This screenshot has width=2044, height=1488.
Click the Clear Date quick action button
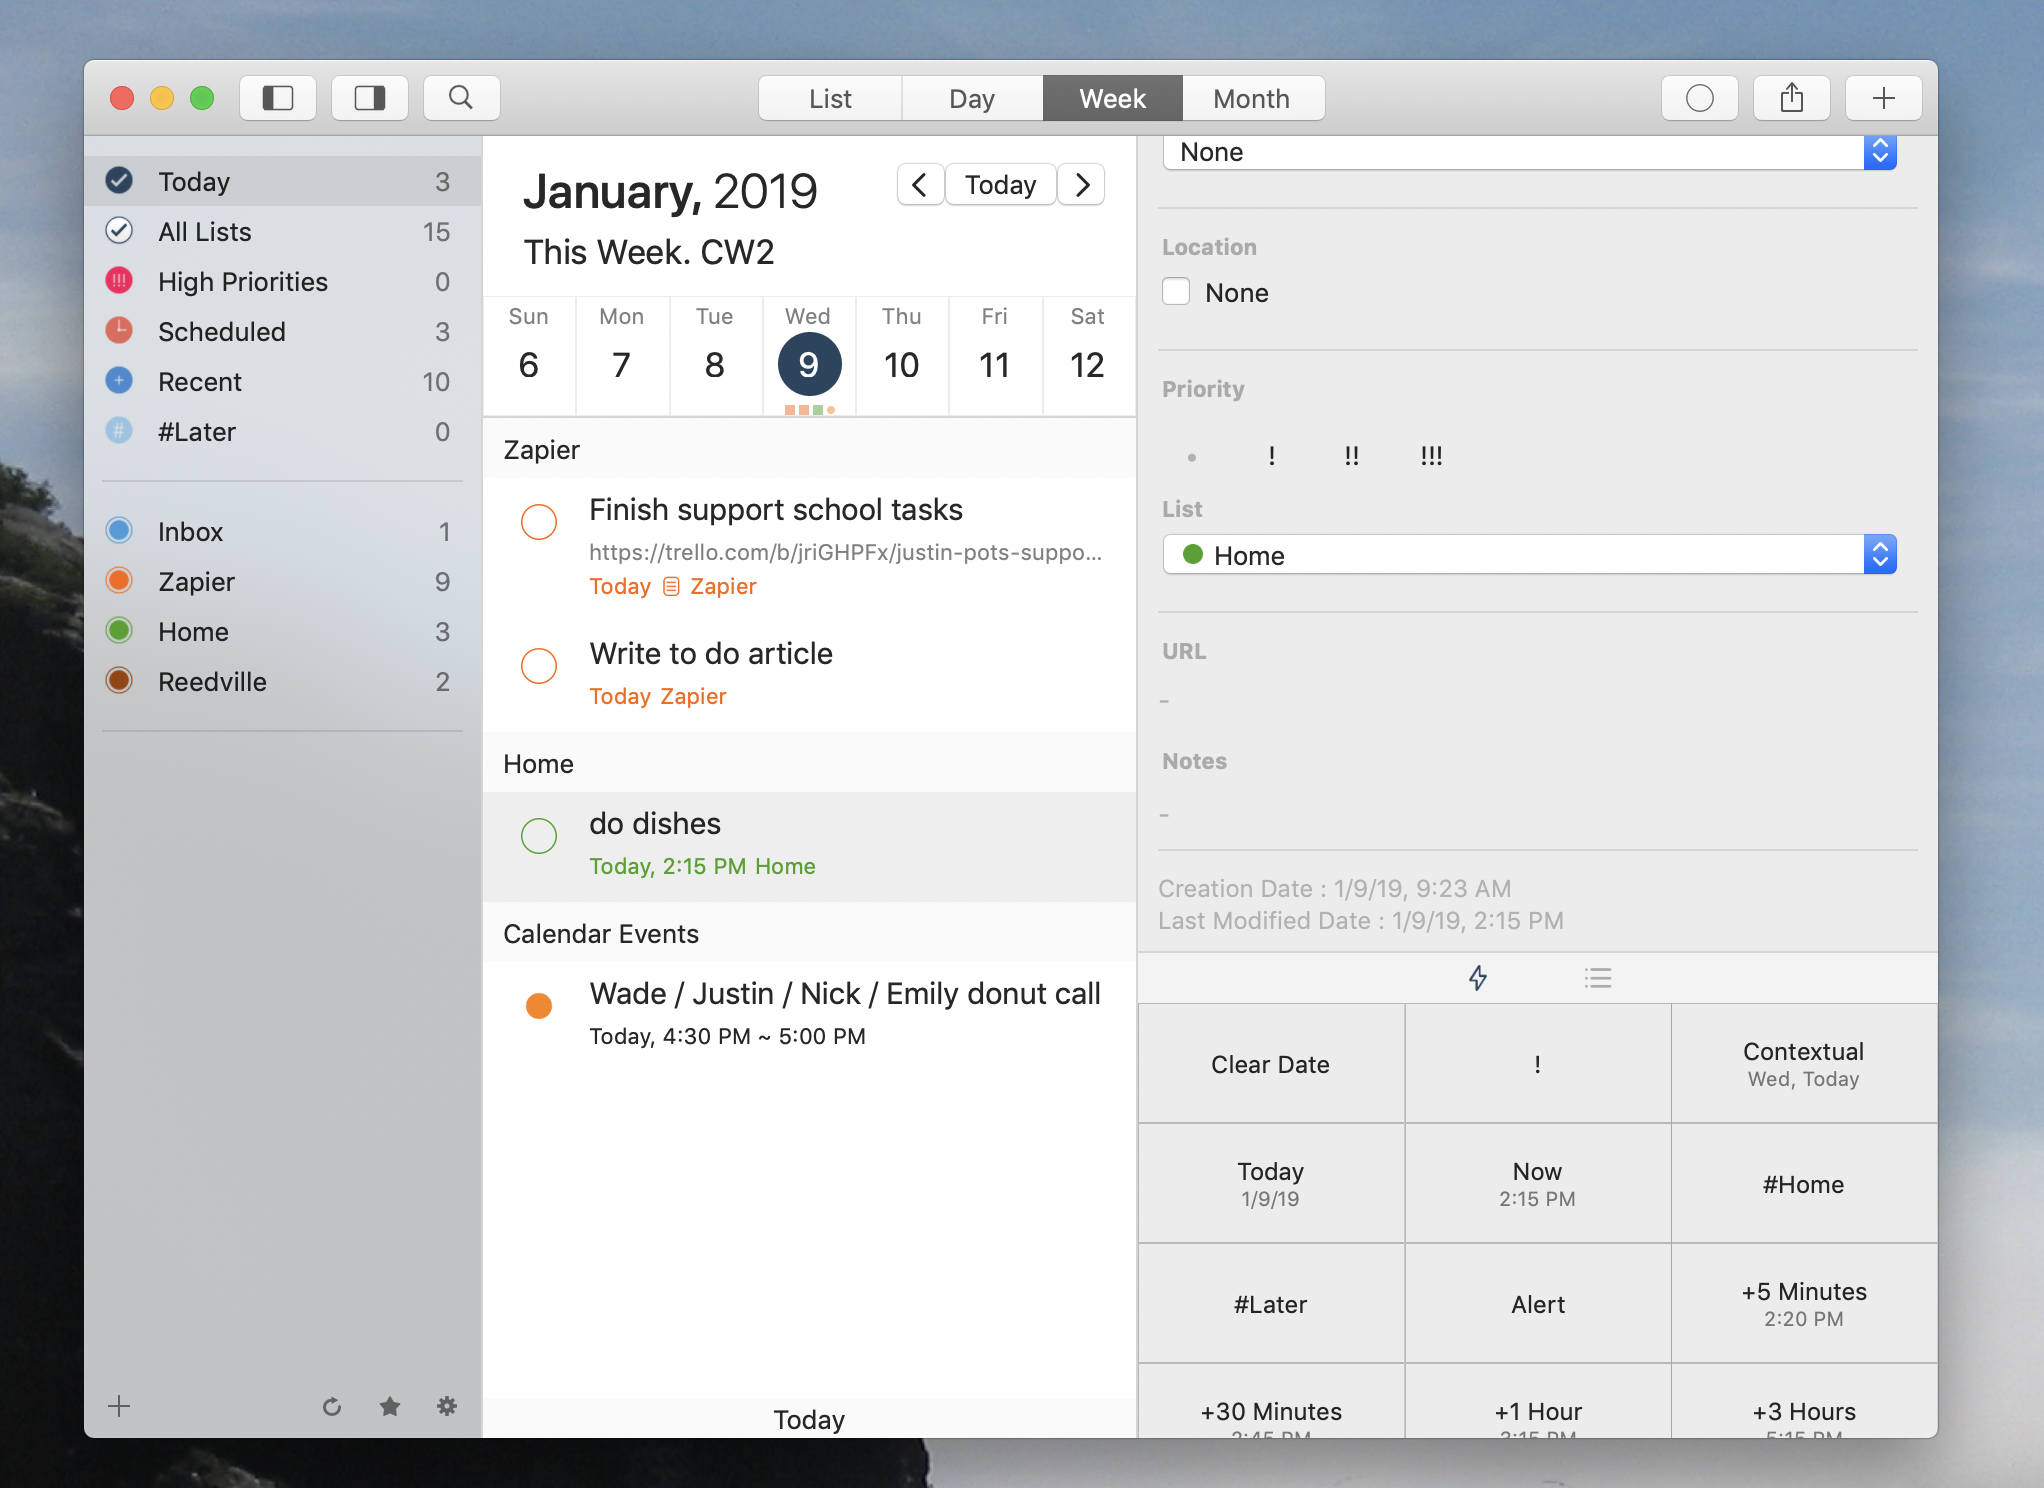pyautogui.click(x=1270, y=1064)
